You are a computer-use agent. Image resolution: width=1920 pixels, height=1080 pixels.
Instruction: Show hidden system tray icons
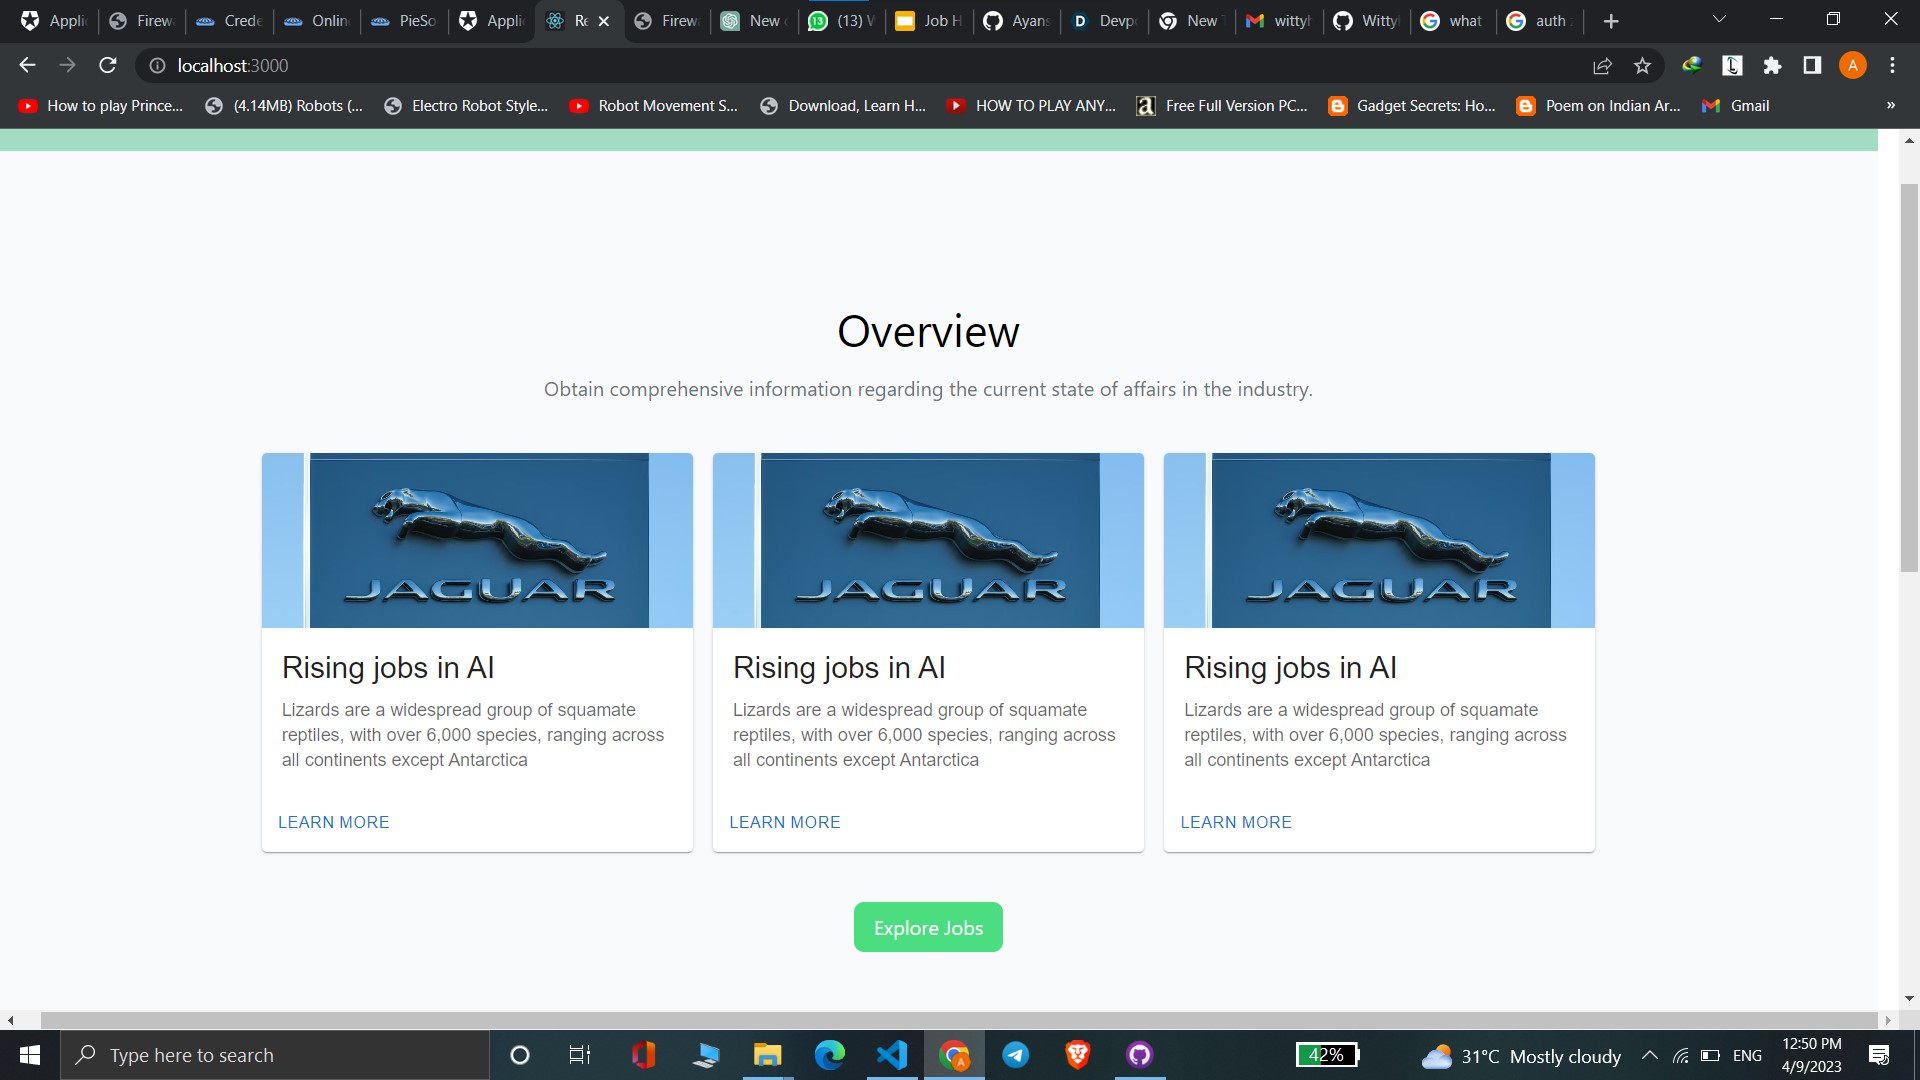(x=1650, y=1055)
